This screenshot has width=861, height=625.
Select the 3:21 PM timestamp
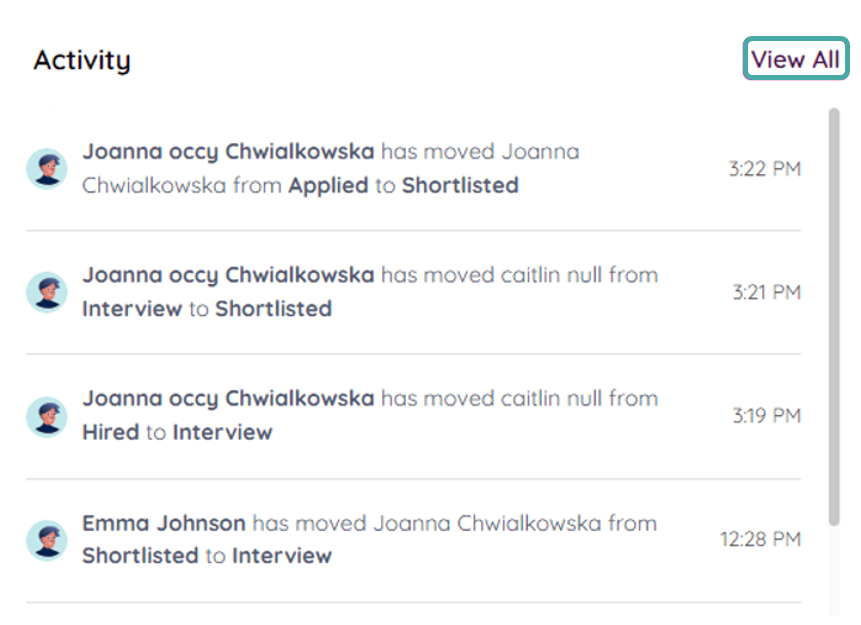766,292
